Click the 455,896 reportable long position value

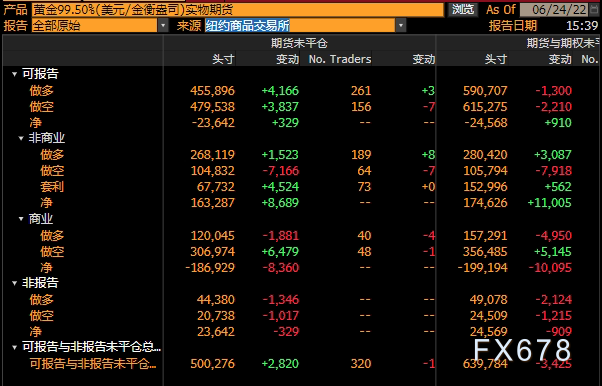click(x=212, y=91)
